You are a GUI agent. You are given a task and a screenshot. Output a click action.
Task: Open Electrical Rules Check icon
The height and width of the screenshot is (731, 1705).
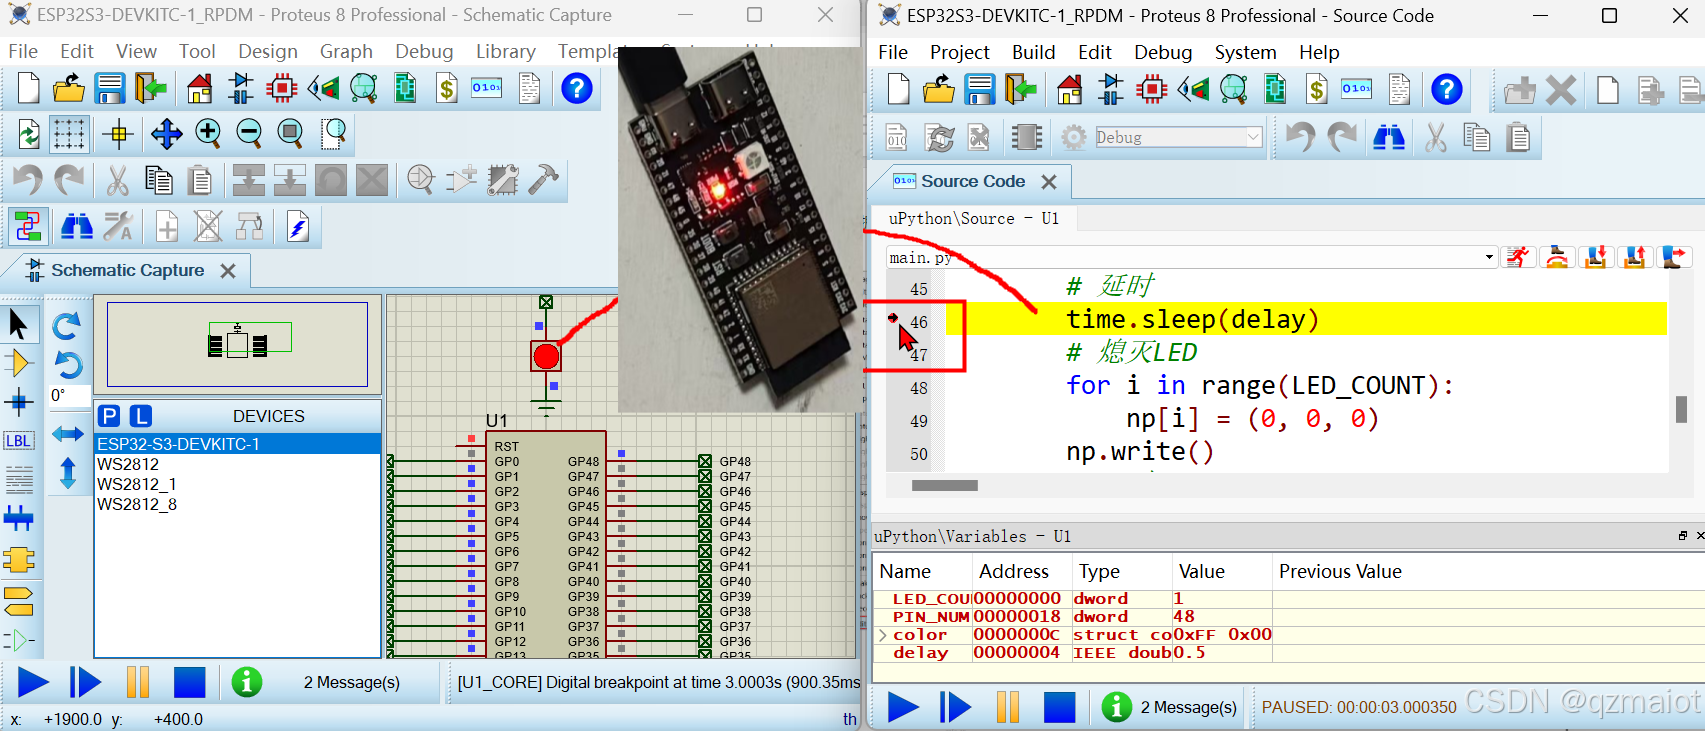pyautogui.click(x=298, y=227)
